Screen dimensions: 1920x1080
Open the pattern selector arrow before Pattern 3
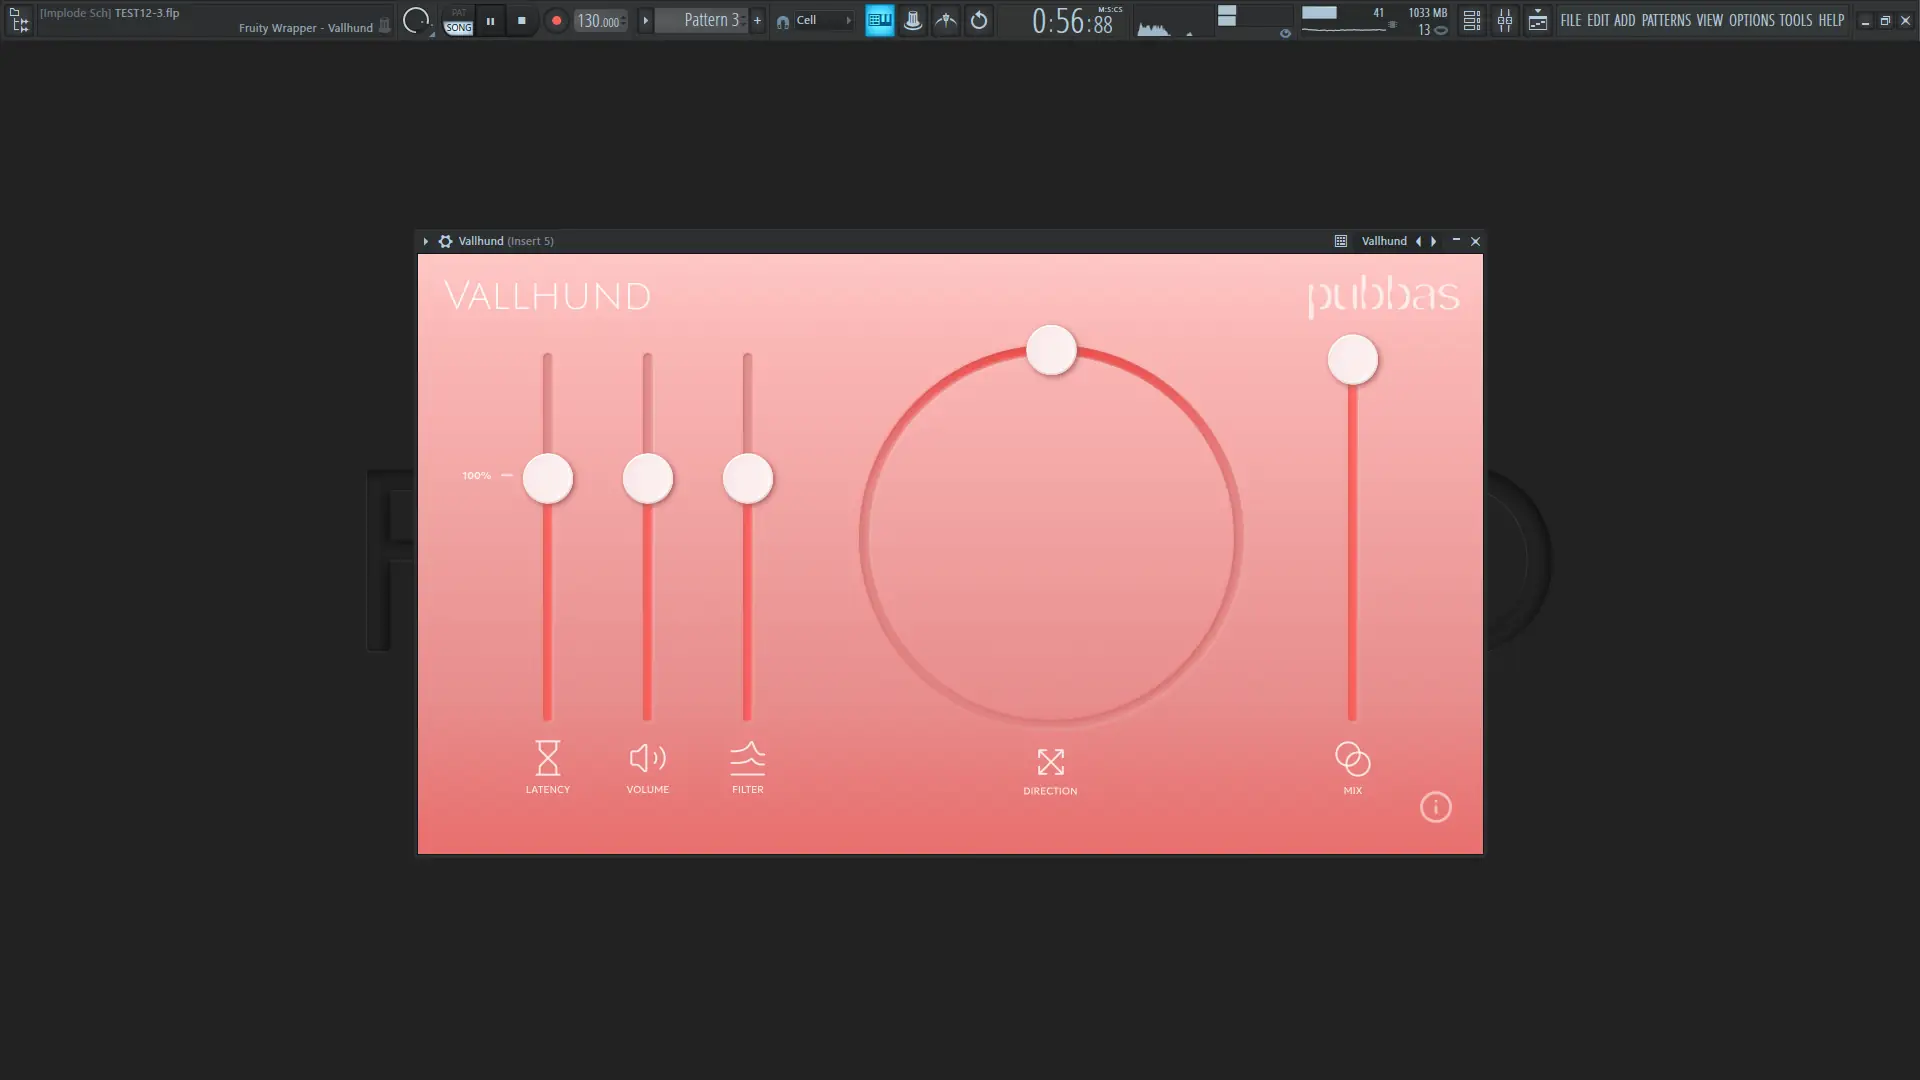point(645,20)
